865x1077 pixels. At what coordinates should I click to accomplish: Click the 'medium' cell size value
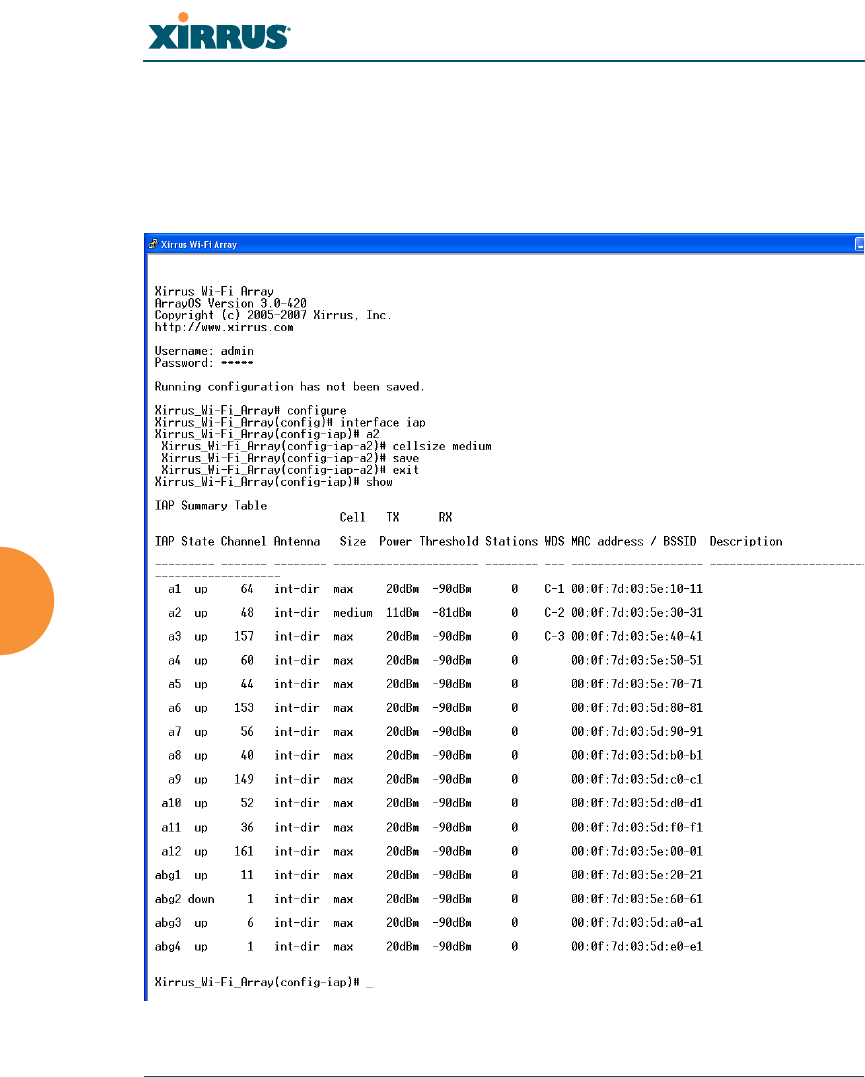[x=353, y=613]
